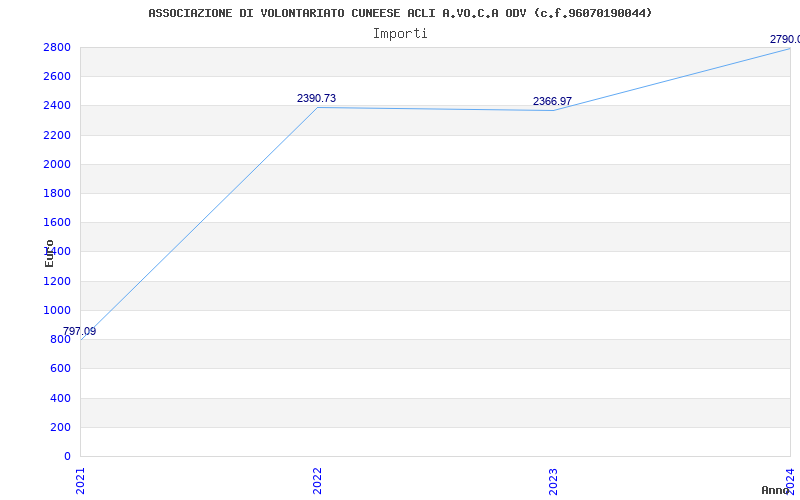This screenshot has width=800, height=500.
Task: Click the 2200 y-axis tick label
Action: point(57,135)
